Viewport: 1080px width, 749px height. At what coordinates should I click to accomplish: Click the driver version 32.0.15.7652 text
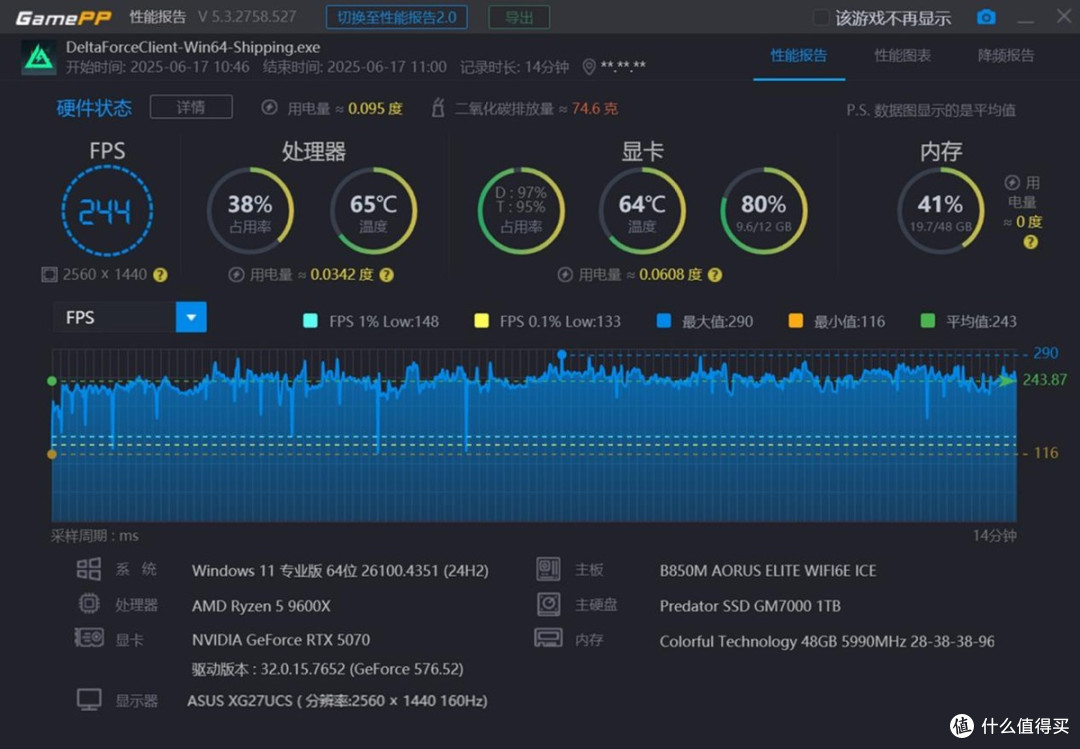(x=327, y=669)
